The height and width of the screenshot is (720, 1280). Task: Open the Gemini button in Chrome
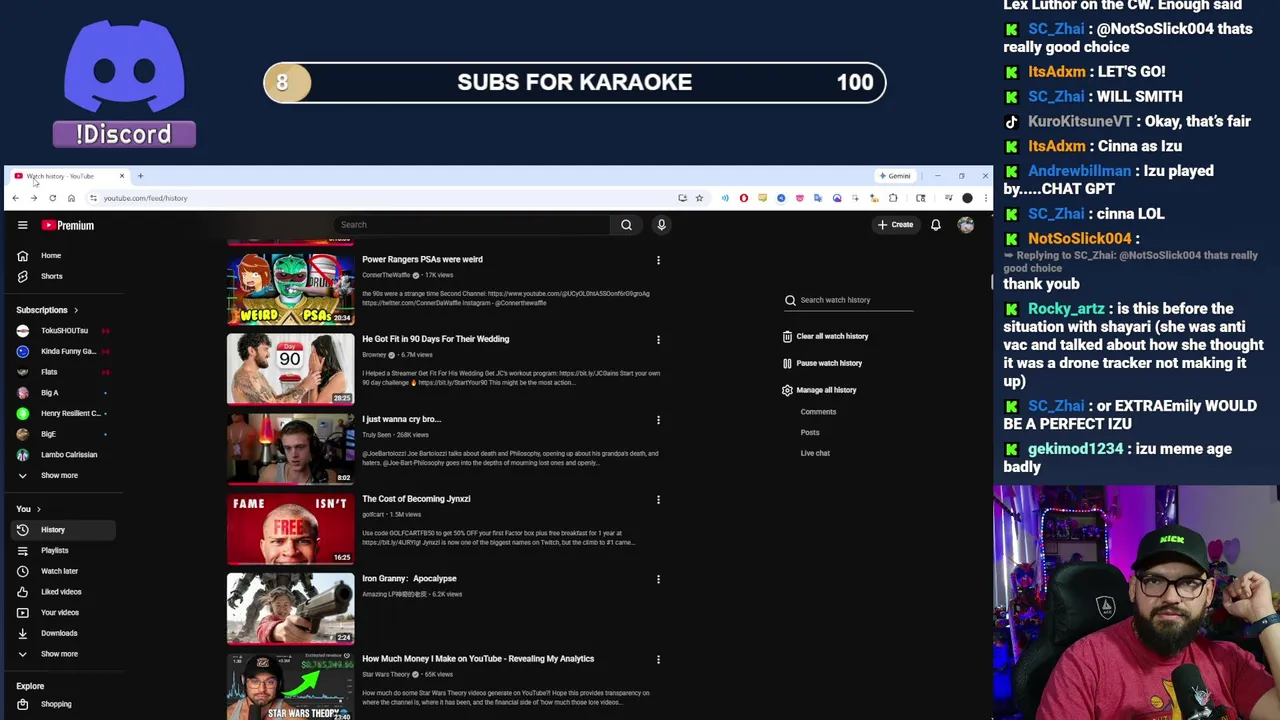(x=895, y=176)
